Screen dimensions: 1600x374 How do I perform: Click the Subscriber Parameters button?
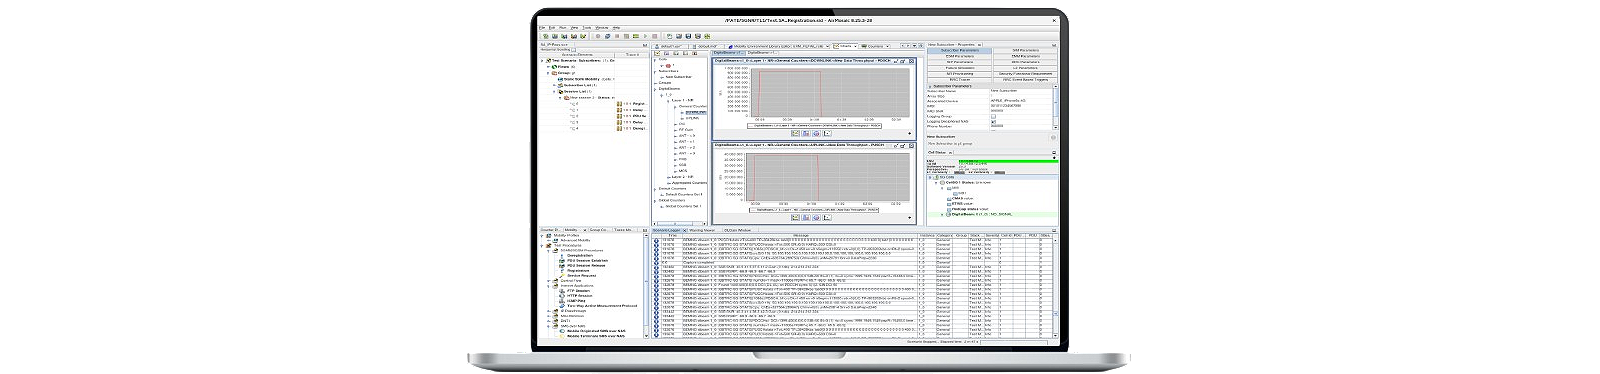tap(959, 50)
